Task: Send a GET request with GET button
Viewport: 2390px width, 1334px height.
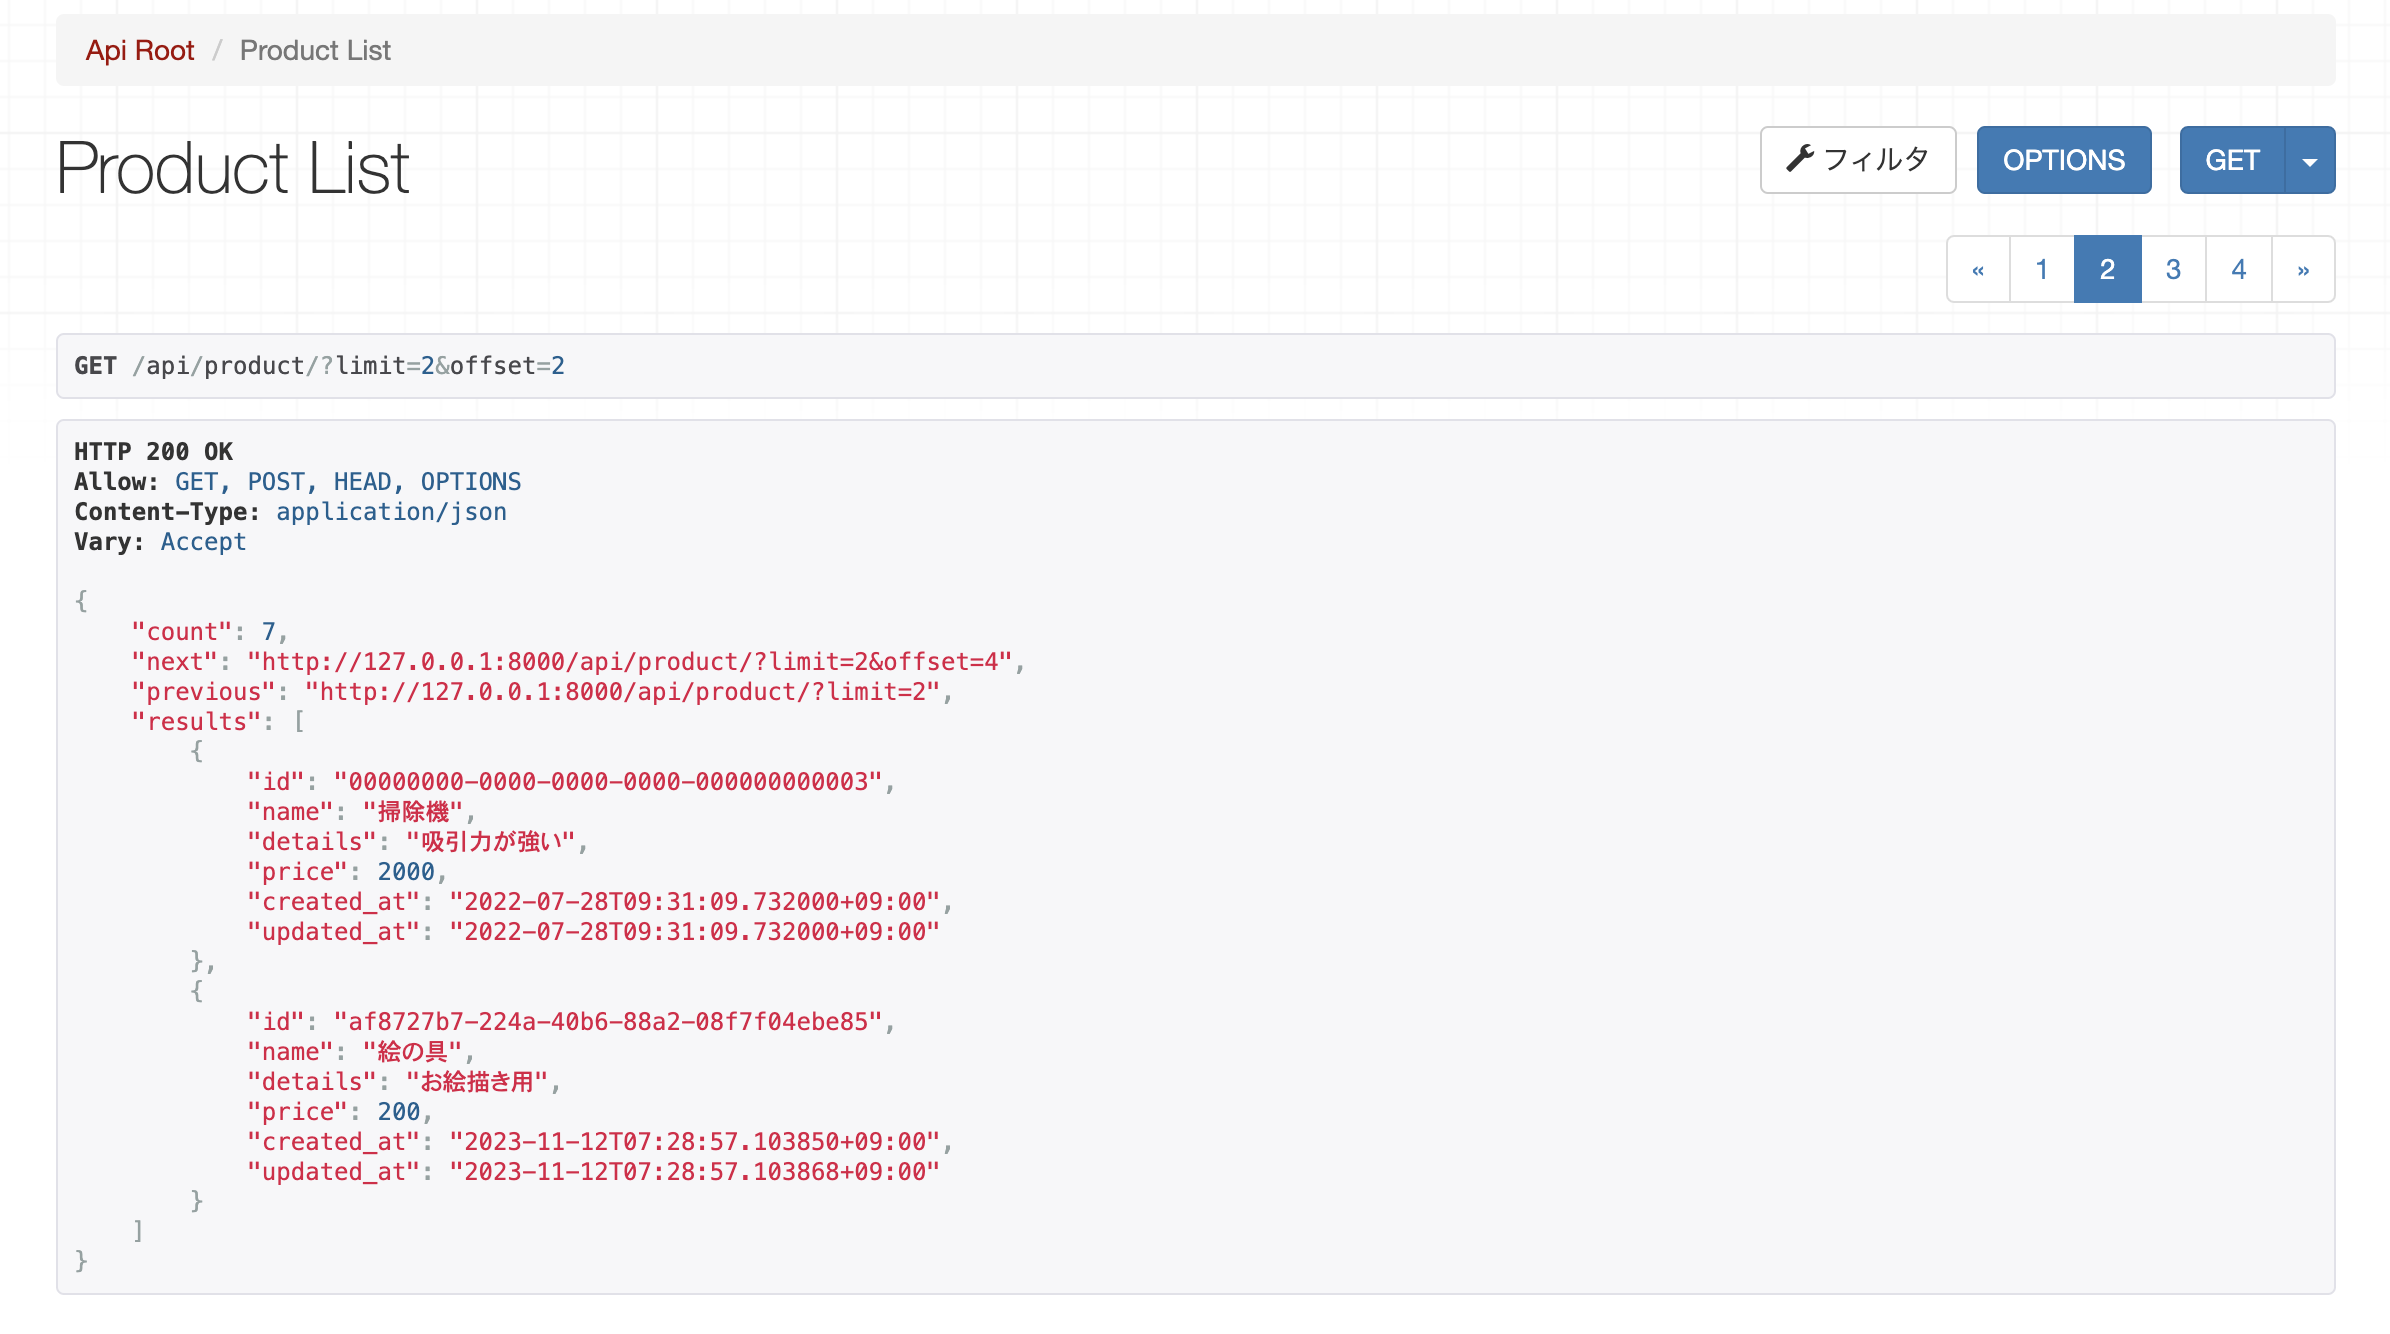Action: pos(2232,160)
